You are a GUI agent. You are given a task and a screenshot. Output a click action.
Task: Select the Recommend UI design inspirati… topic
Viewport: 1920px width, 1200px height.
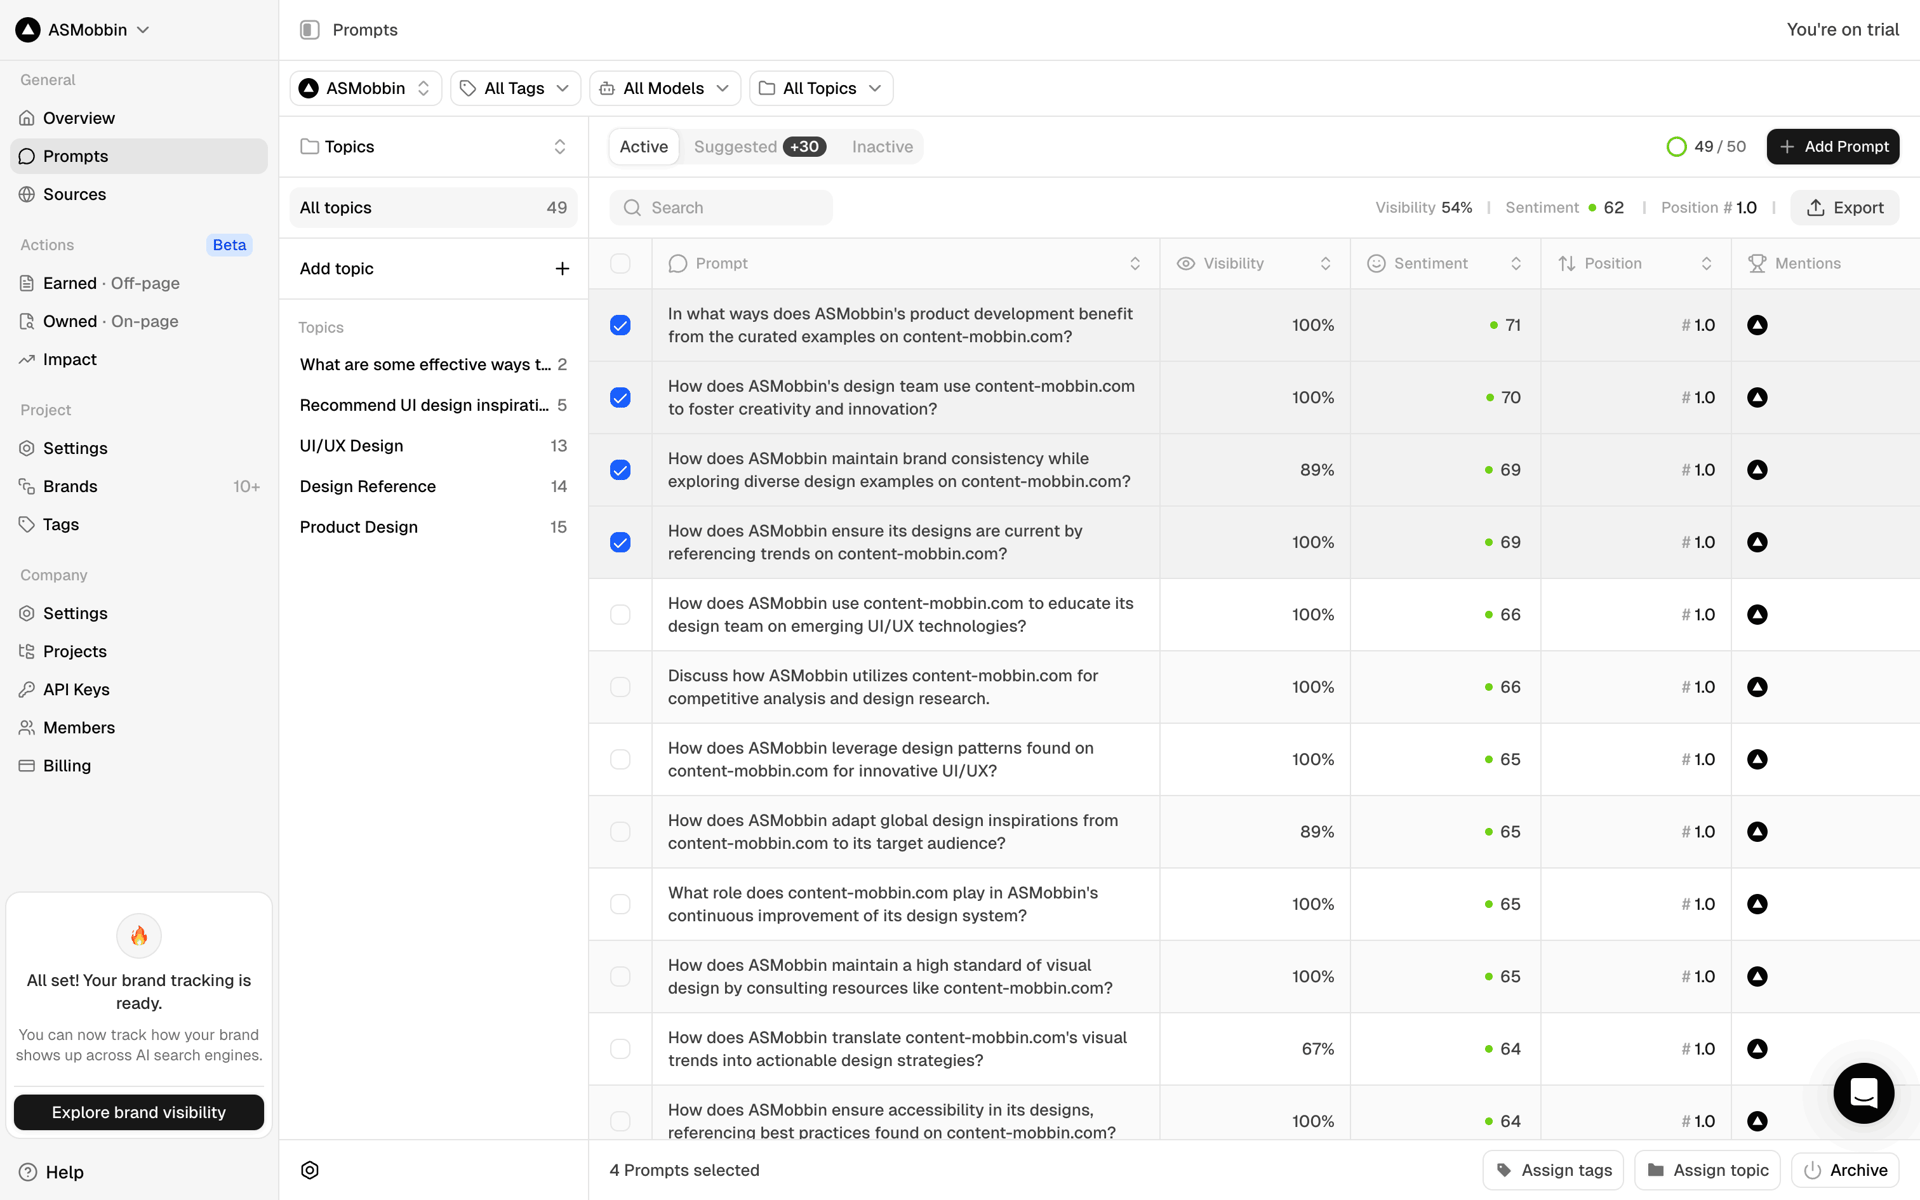(434, 405)
